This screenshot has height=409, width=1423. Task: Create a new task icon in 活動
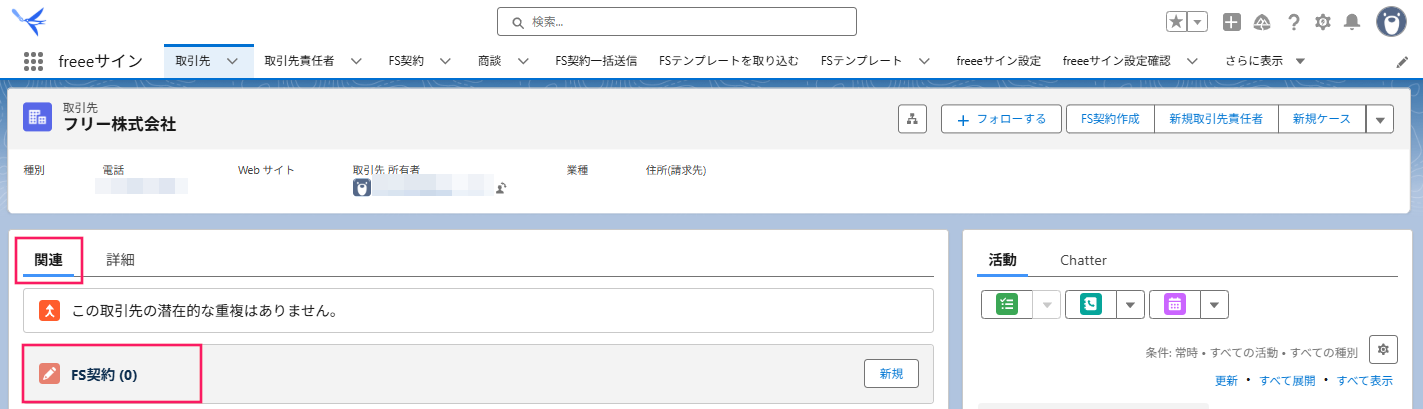coord(1007,305)
